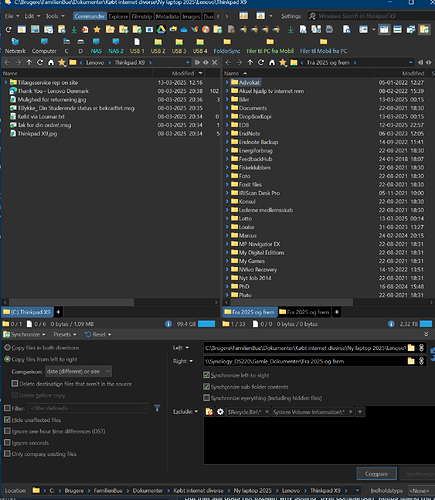Click the Google Drive toolbar icon
Viewport: 435px width, 500px height.
161,30
